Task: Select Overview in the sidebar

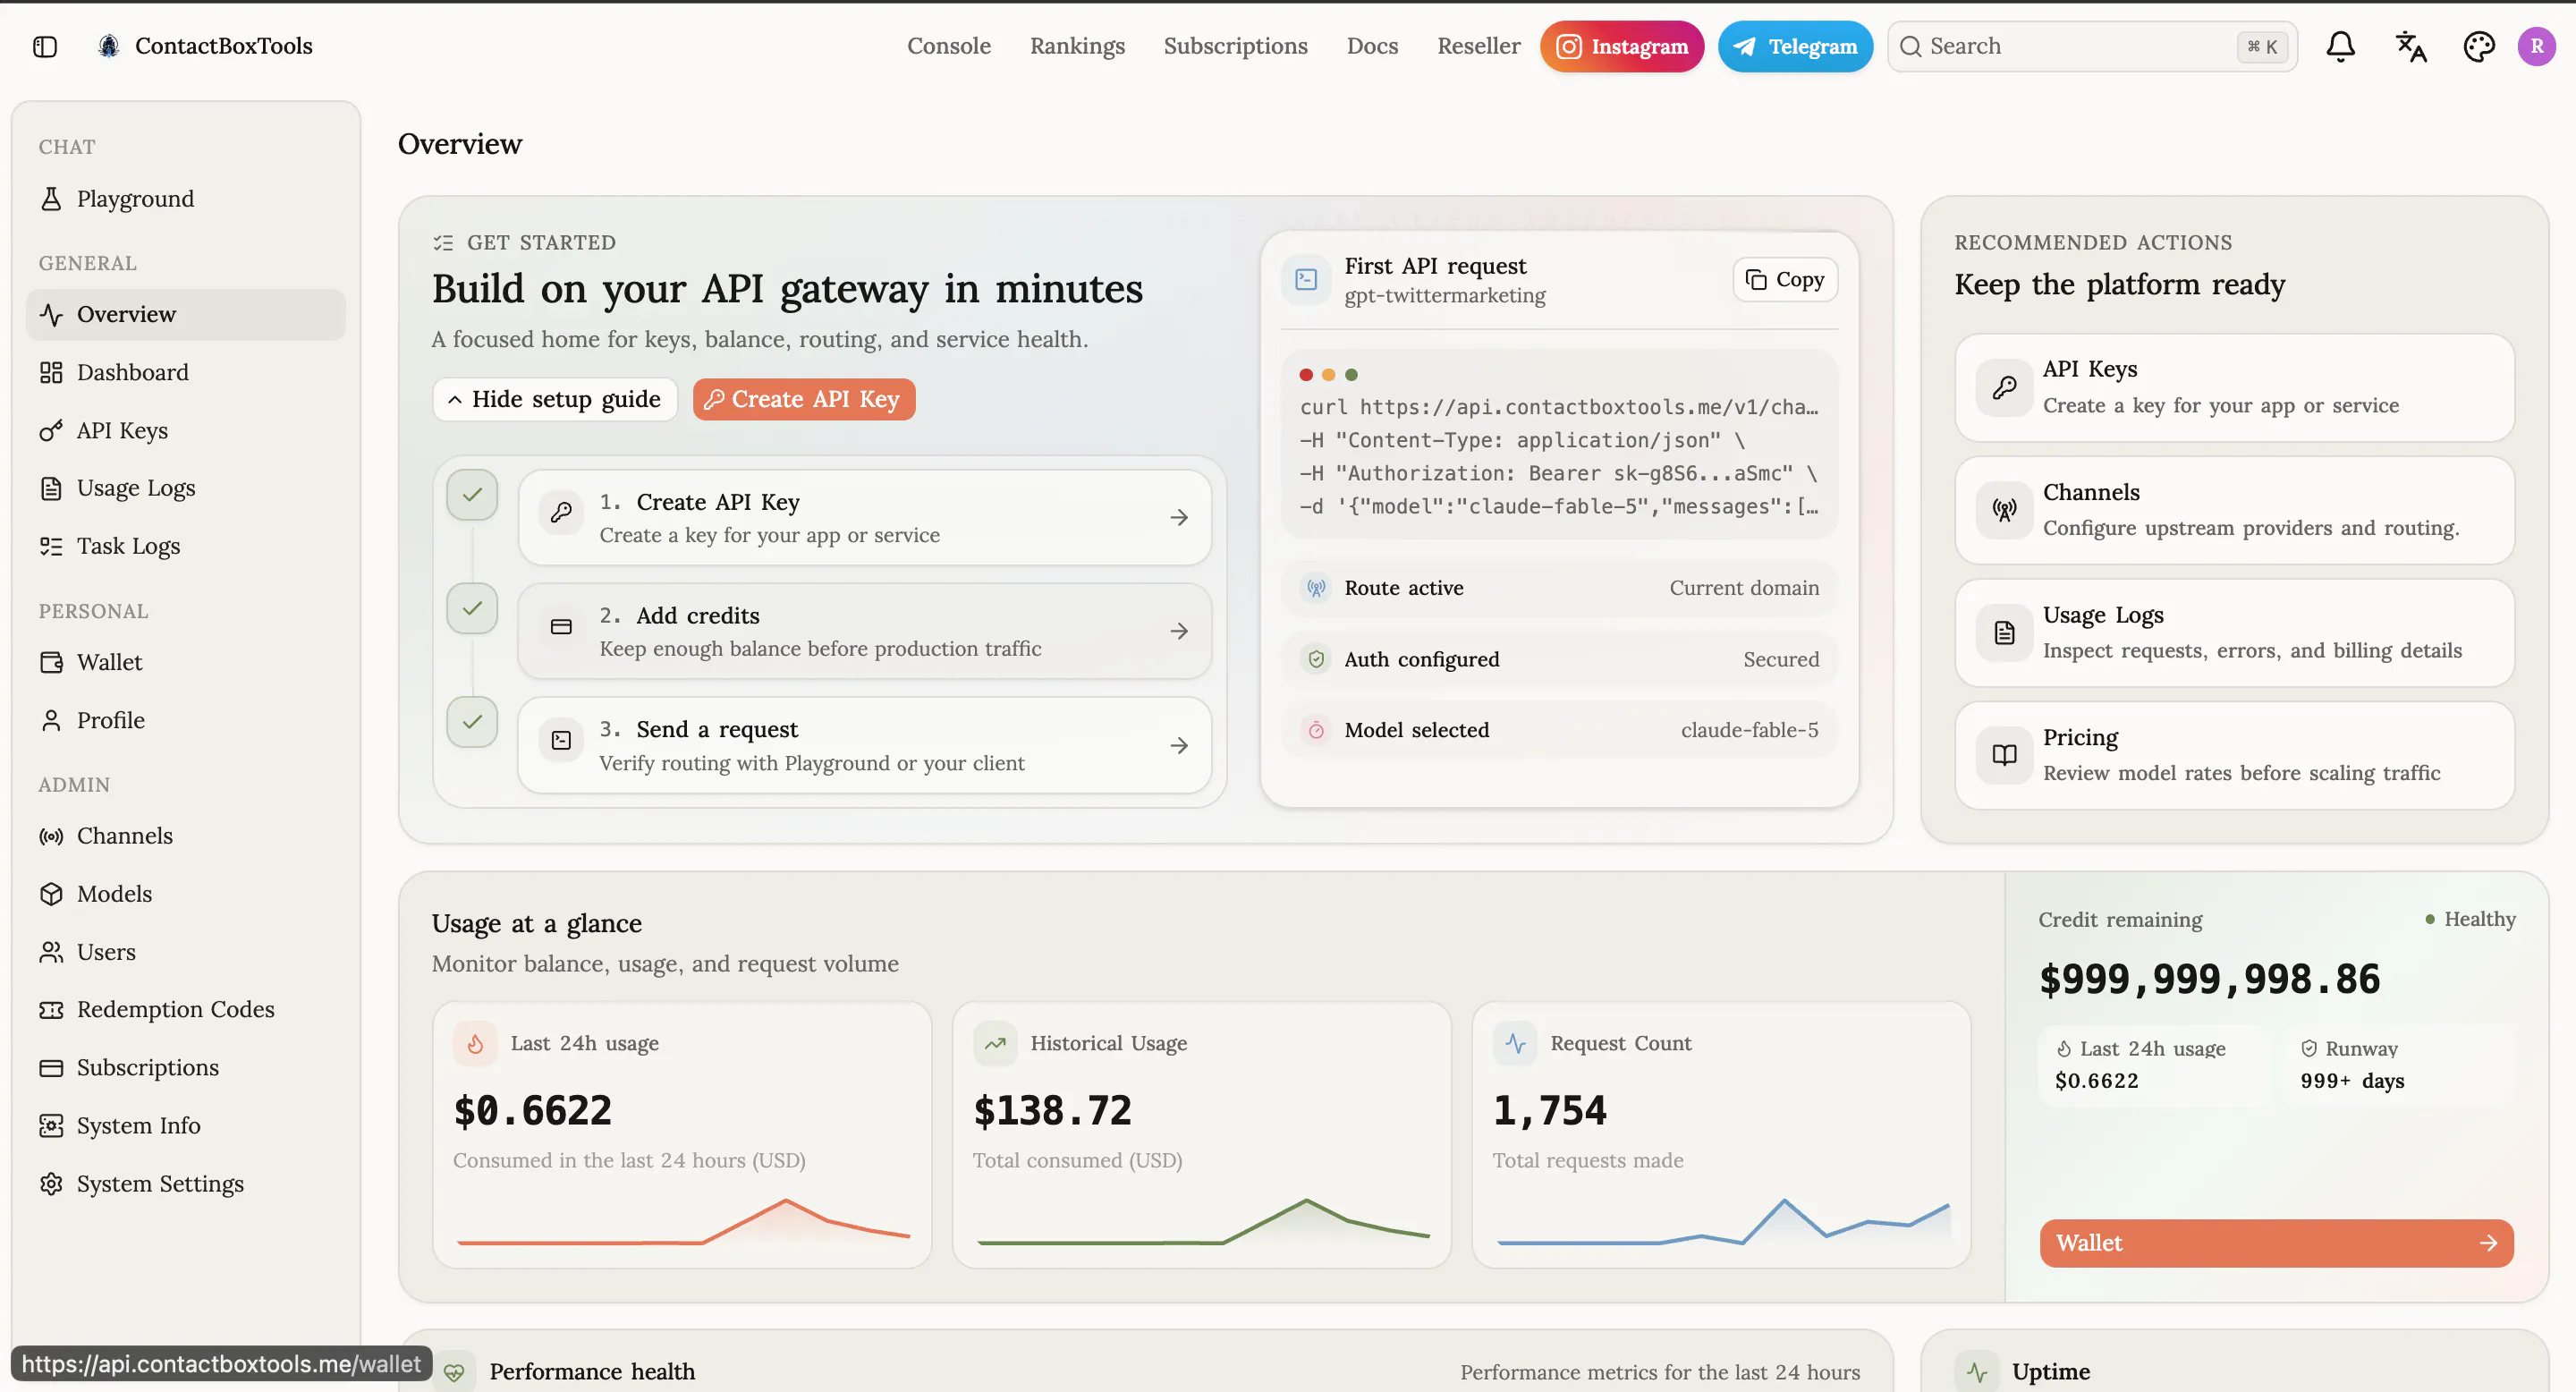Action: coord(186,315)
